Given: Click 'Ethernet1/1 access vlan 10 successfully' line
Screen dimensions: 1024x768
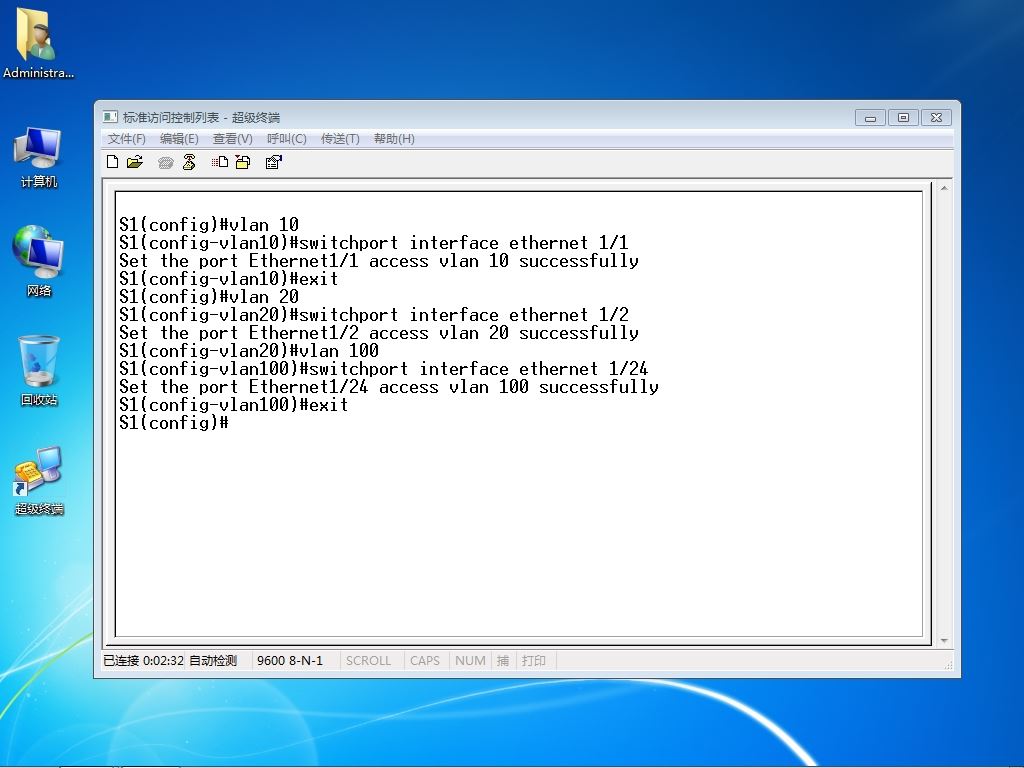Looking at the screenshot, I should tap(379, 261).
